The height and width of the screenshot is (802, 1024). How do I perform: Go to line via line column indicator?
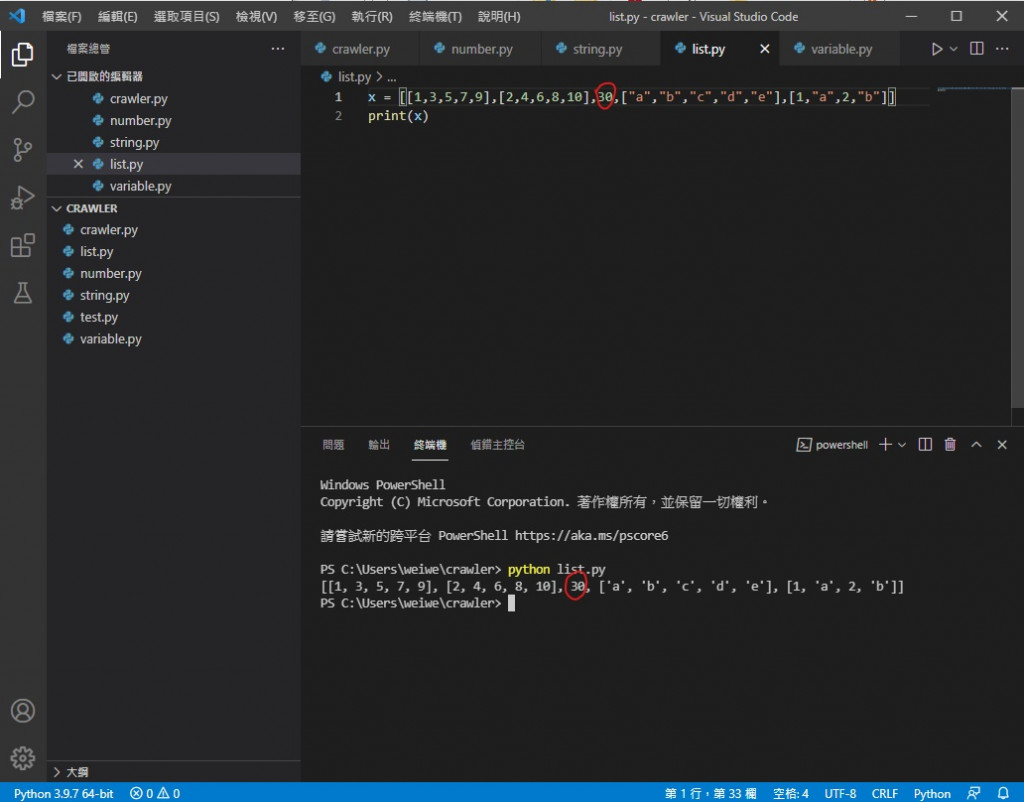711,794
